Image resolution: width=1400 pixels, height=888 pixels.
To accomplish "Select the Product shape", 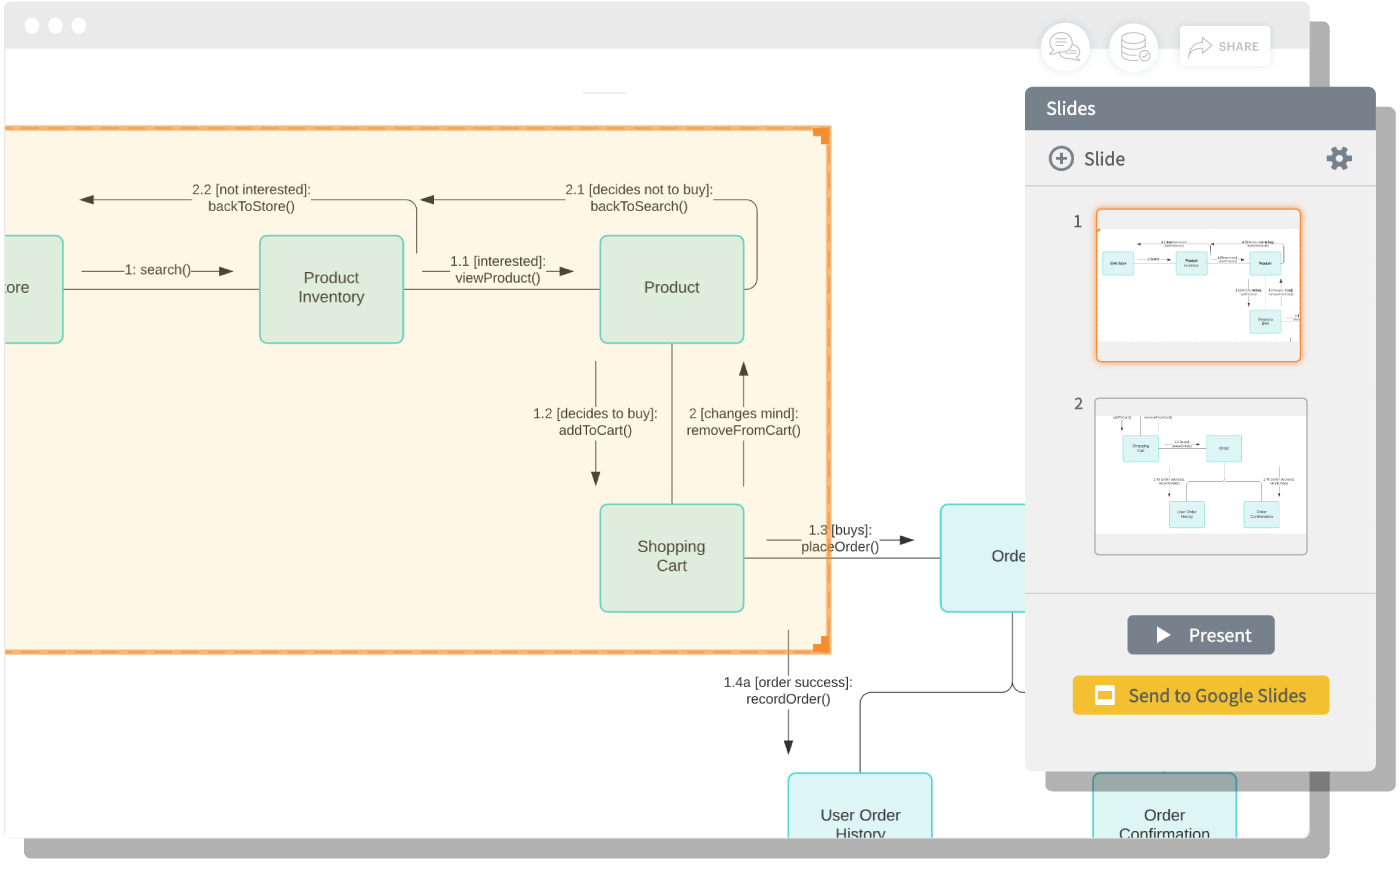I will click(672, 289).
